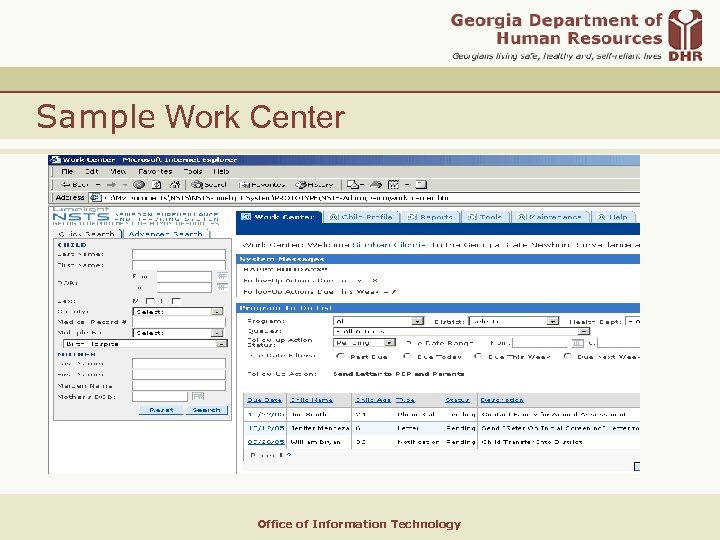Click the child Last Name field

pos(179,254)
